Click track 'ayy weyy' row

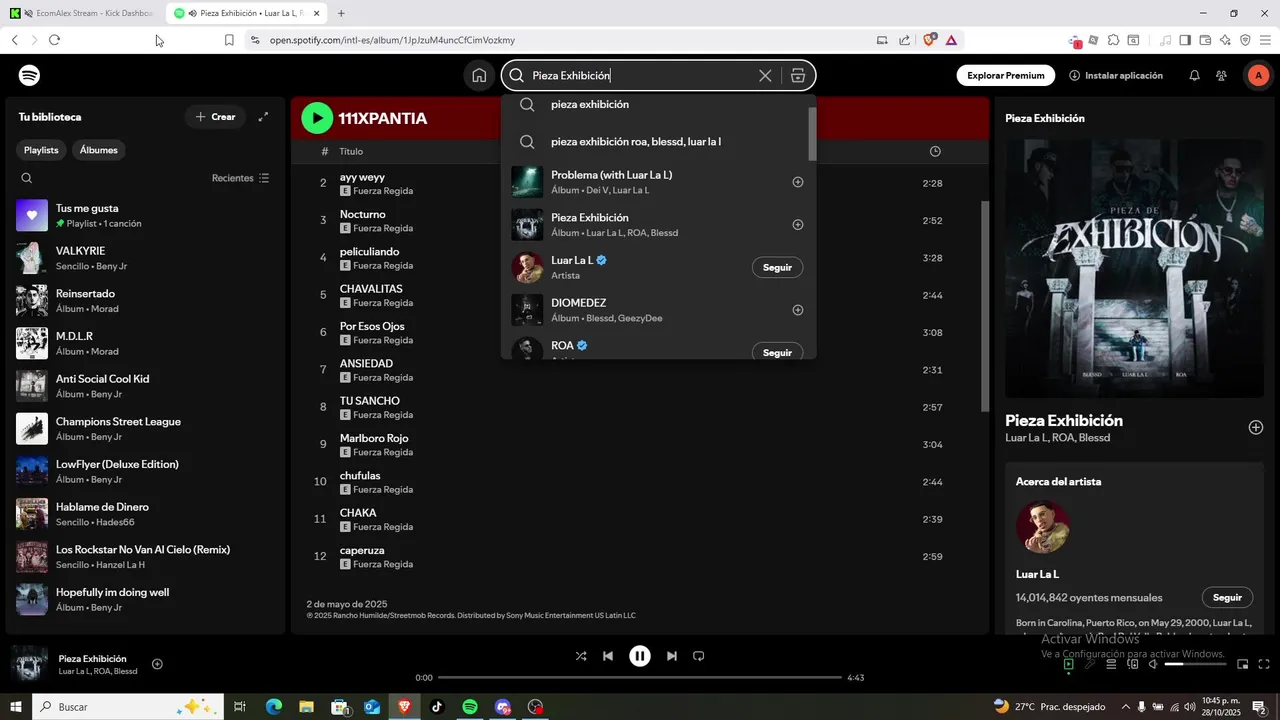[x=639, y=183]
